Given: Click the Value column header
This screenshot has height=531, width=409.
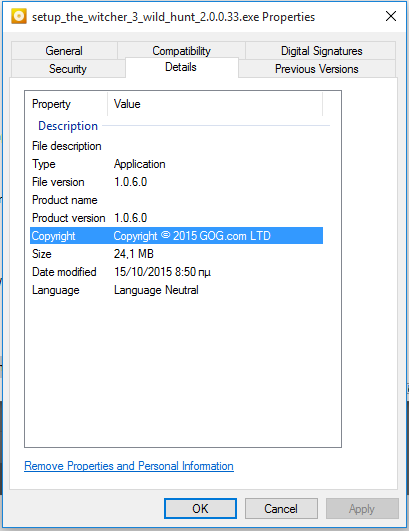Looking at the screenshot, I should 215,104.
